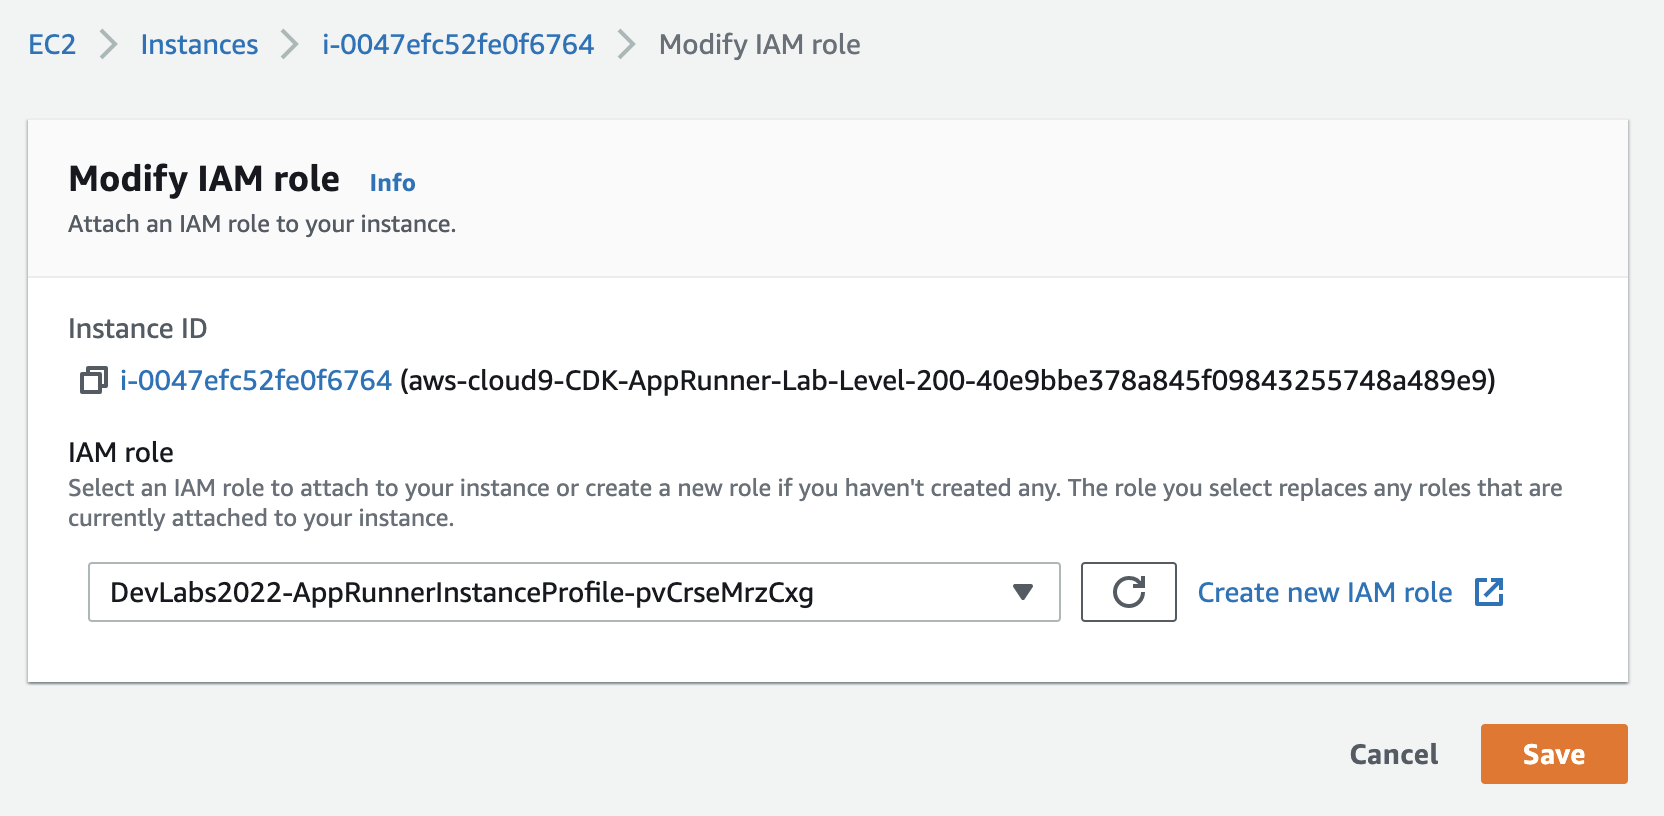Open i-0047efc52fe0f6764 in the breadcrumb trail
This screenshot has width=1664, height=816.
coord(458,45)
